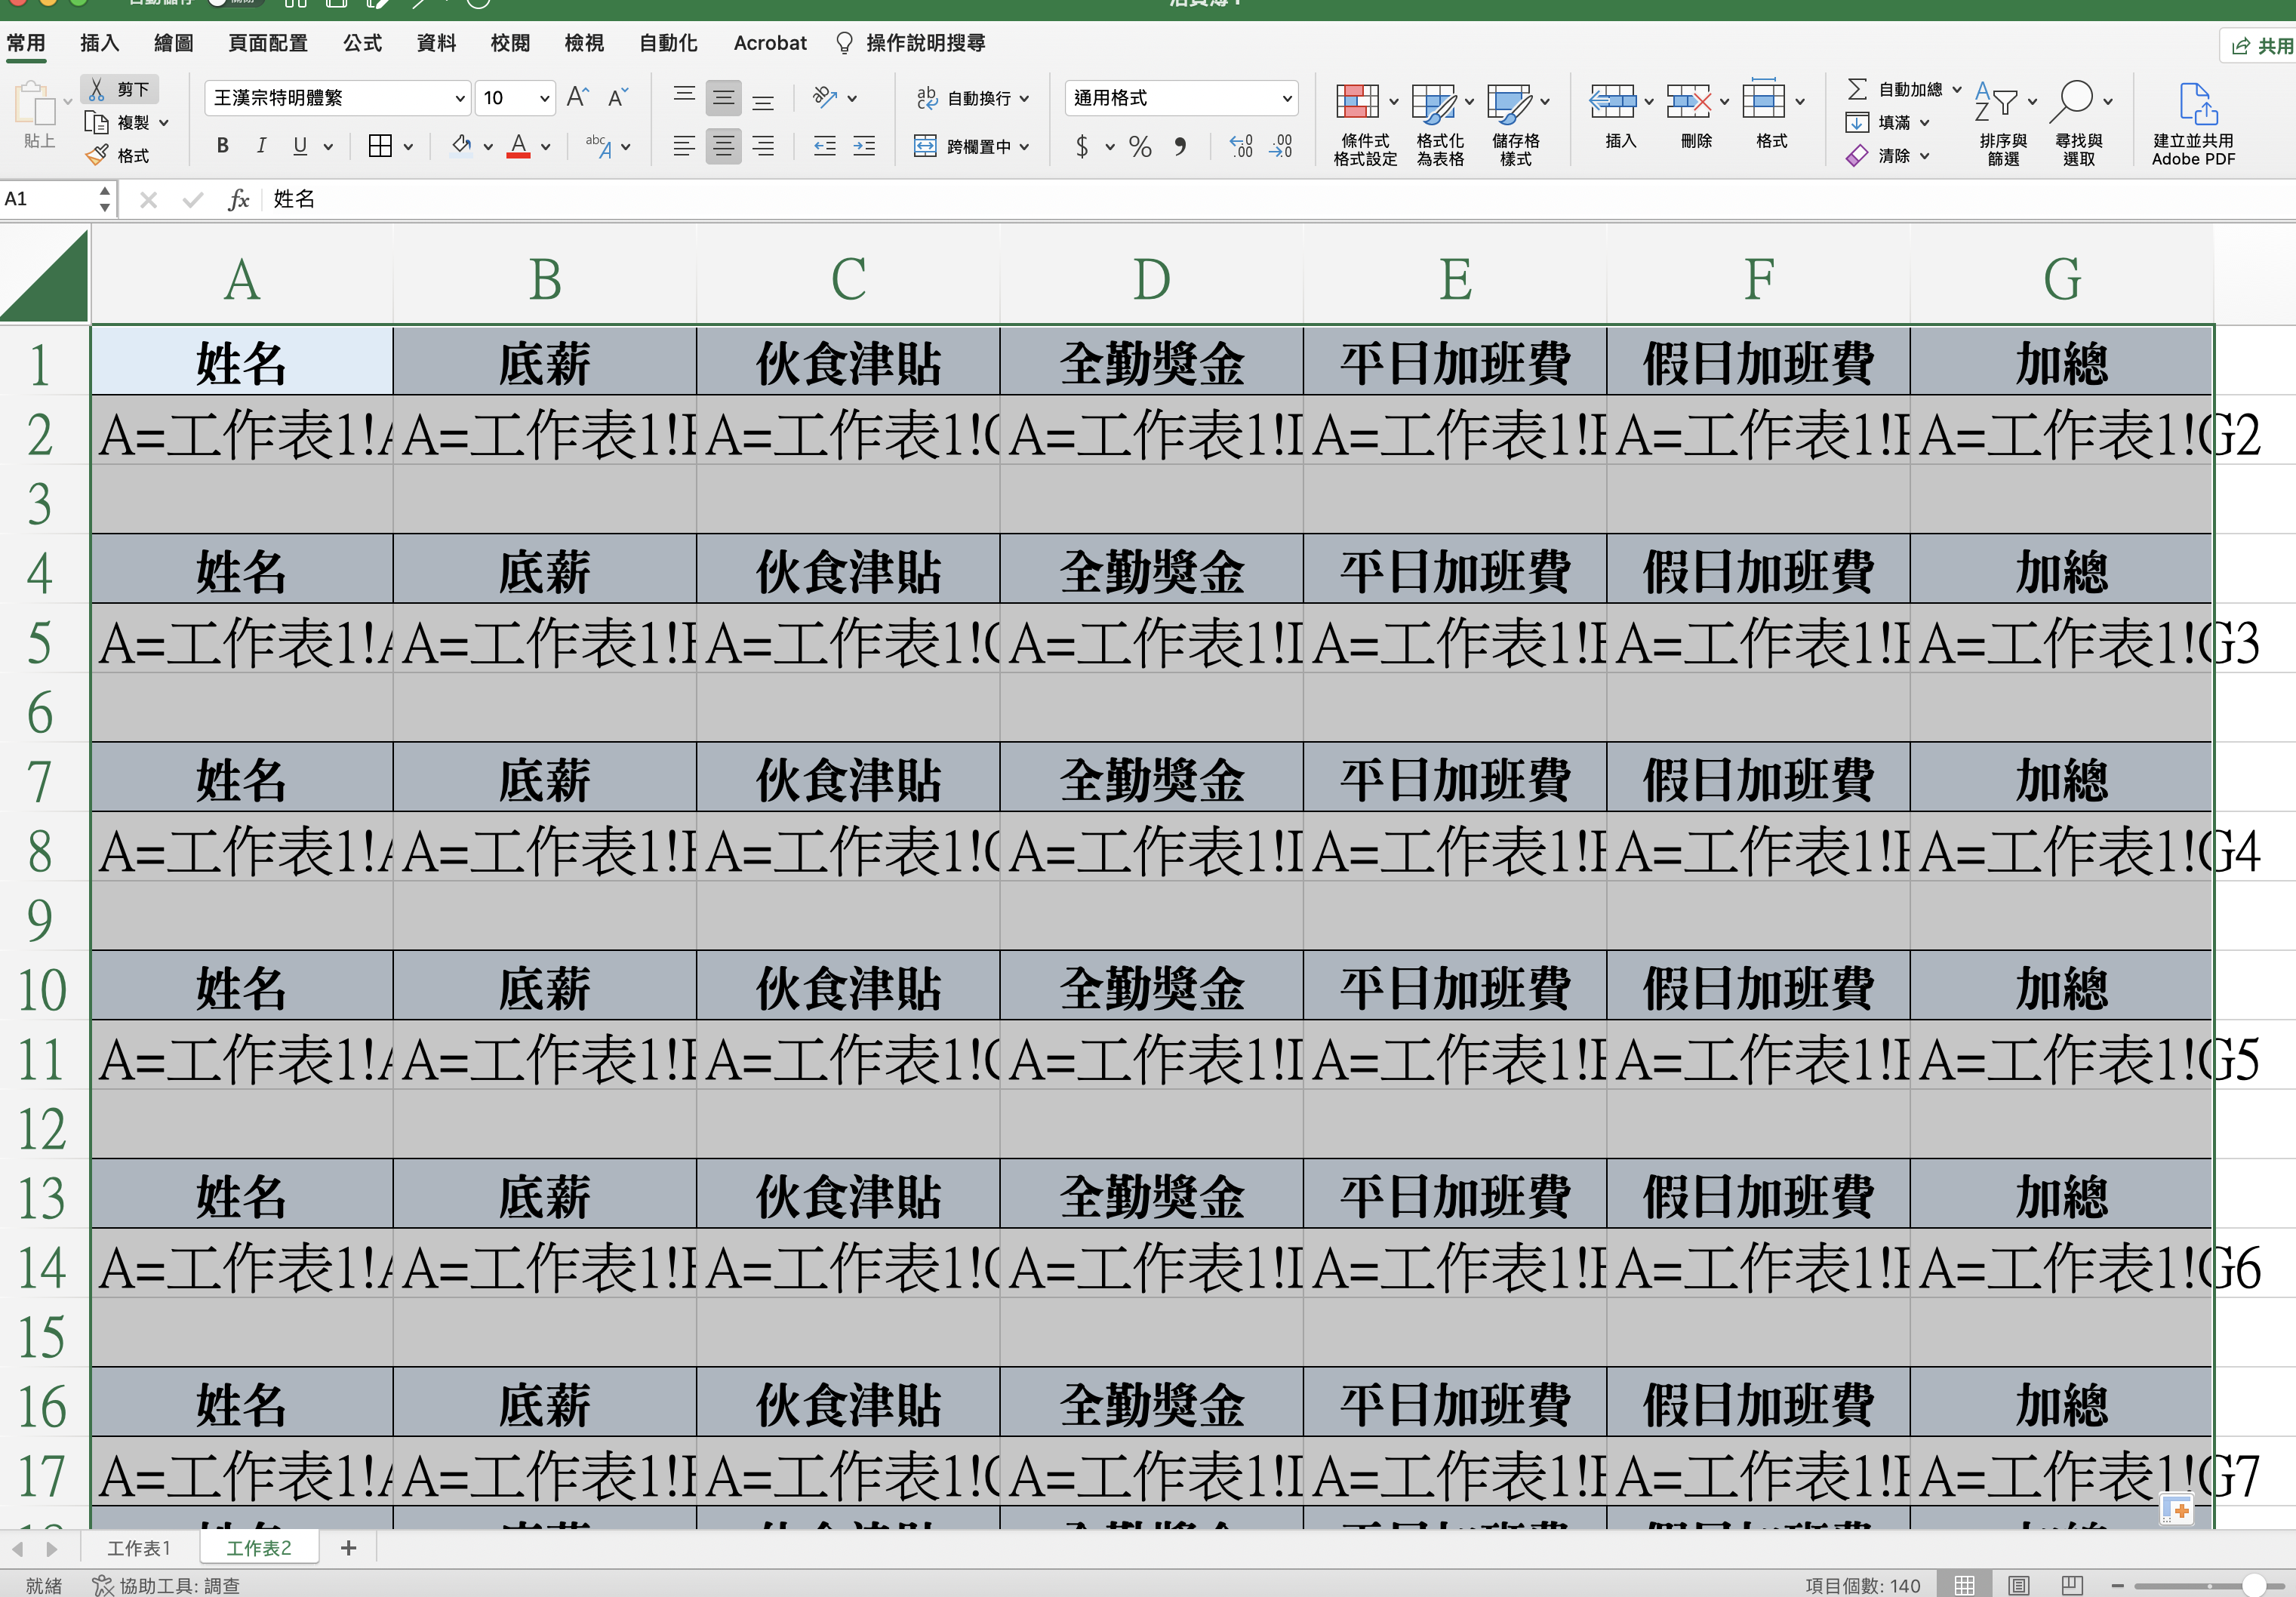The width and height of the screenshot is (2296, 1597).
Task: Toggle Italic formatting
Action: pos(261,146)
